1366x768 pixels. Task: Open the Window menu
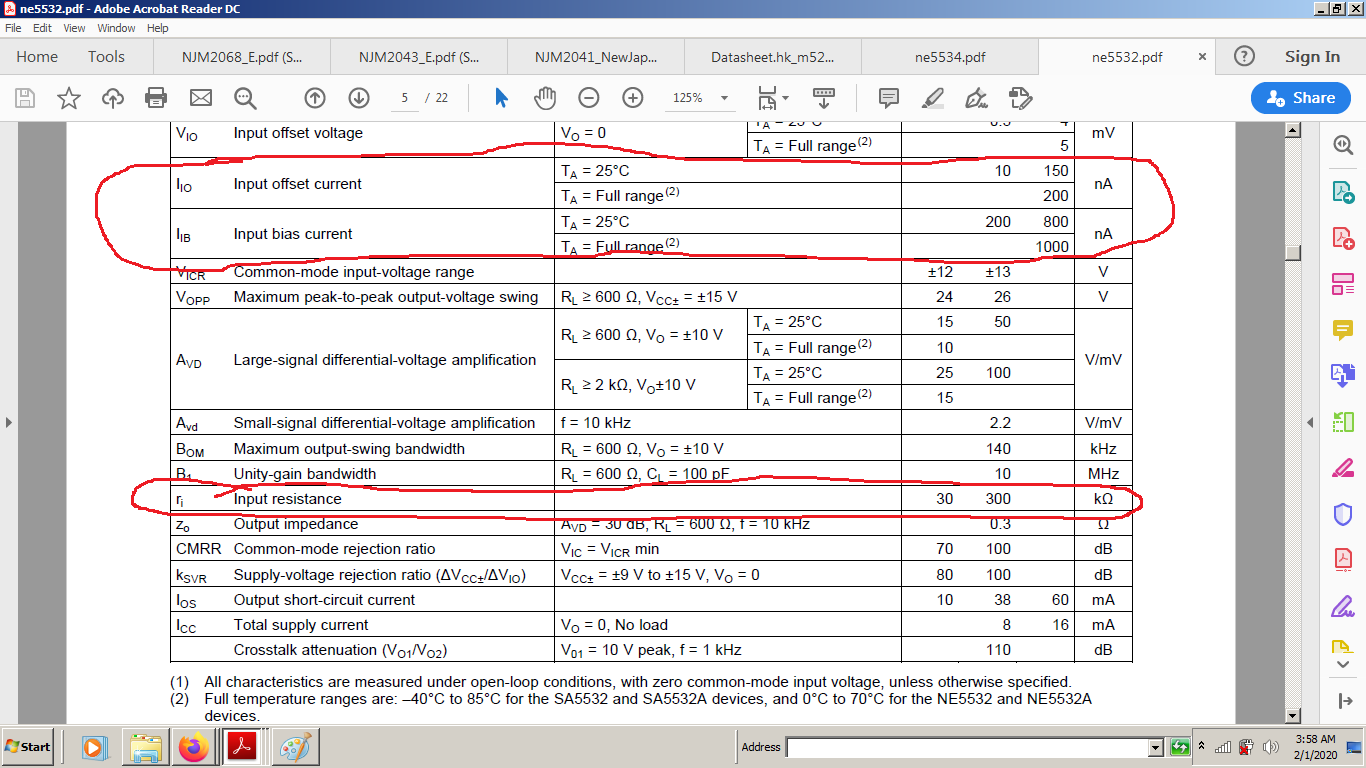tap(117, 28)
